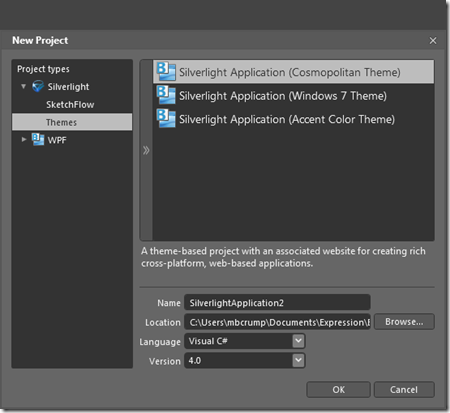Open the Version dropdown showing 4.0
Screen dimensions: 450x413
[x=298, y=360]
